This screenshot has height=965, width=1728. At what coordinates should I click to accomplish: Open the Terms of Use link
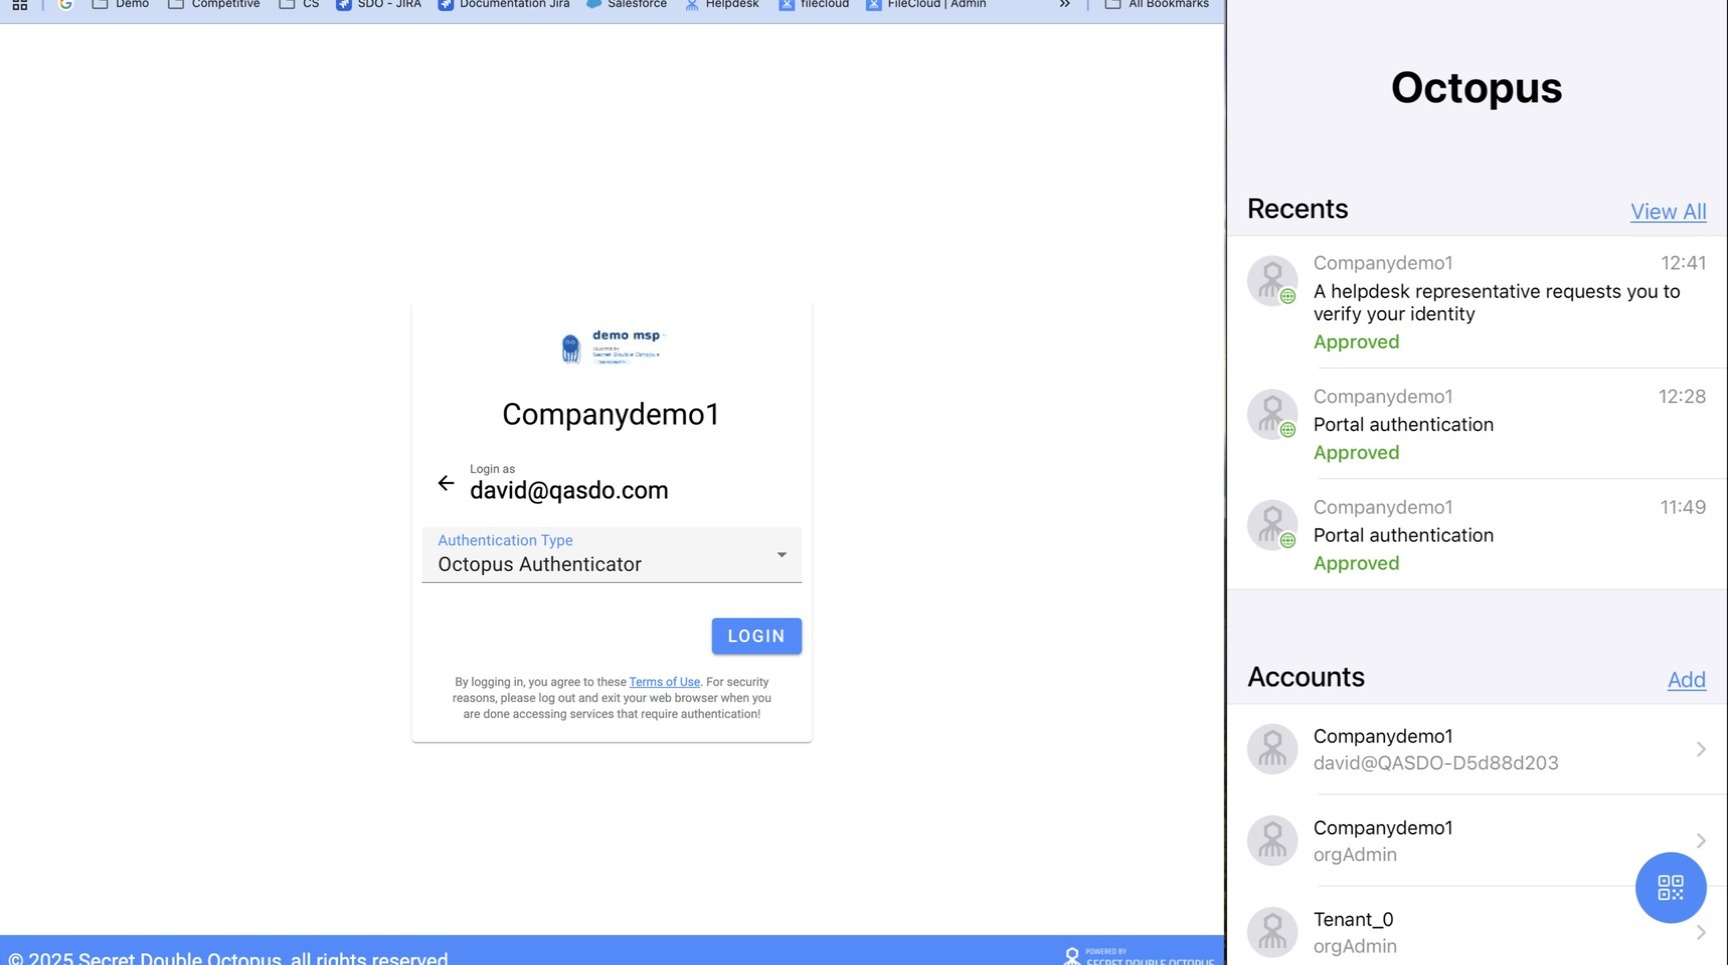tap(664, 682)
